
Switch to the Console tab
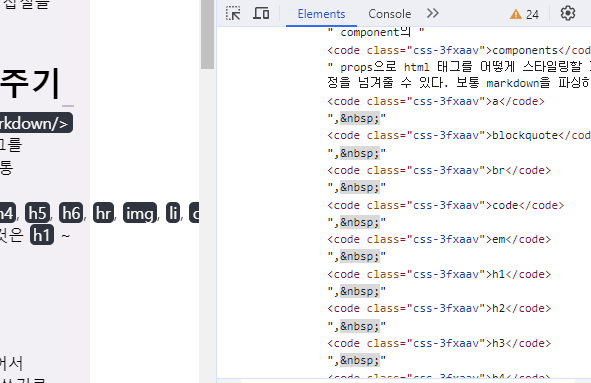click(x=389, y=14)
